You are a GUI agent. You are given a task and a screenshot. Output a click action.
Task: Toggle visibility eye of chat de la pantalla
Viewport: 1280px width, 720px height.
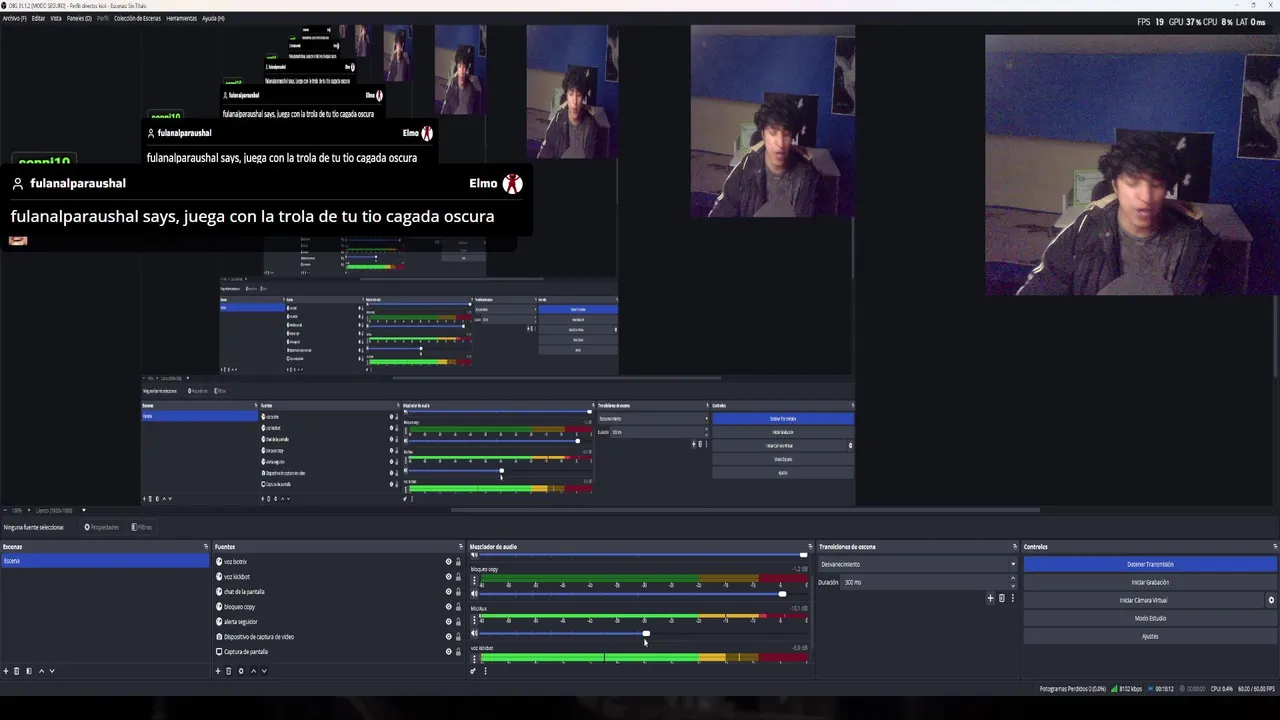tap(448, 592)
